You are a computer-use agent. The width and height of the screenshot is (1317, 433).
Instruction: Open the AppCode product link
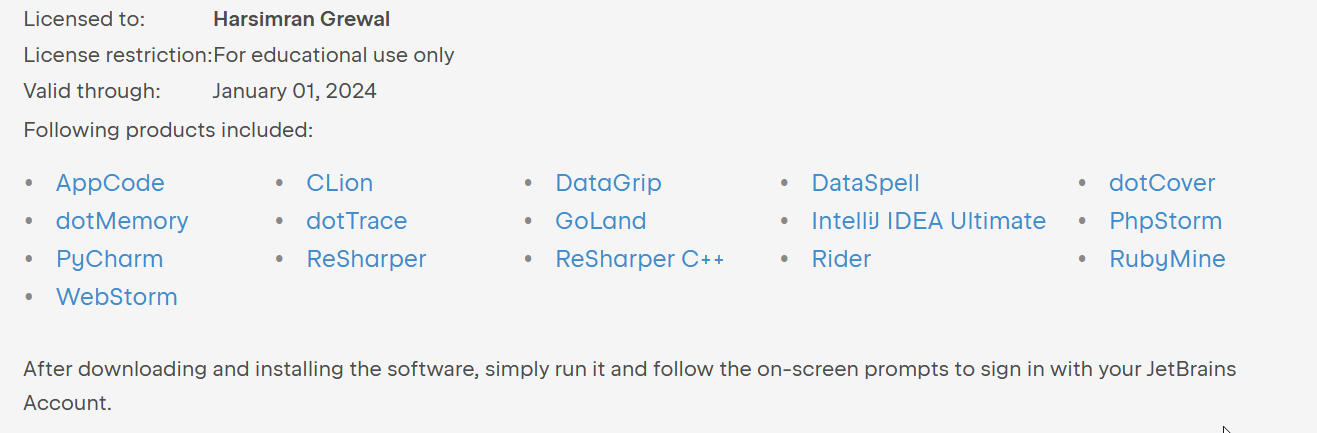click(x=110, y=183)
